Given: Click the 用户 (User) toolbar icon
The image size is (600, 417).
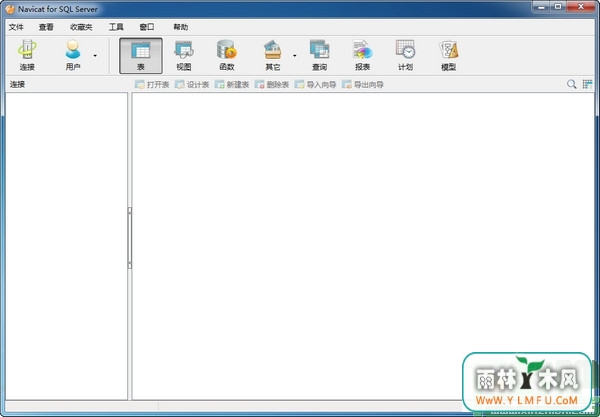Looking at the screenshot, I should point(73,56).
